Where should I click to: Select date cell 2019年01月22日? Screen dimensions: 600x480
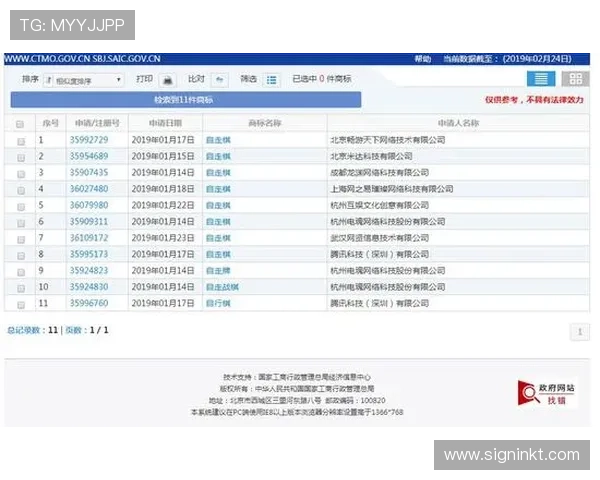click(x=163, y=205)
